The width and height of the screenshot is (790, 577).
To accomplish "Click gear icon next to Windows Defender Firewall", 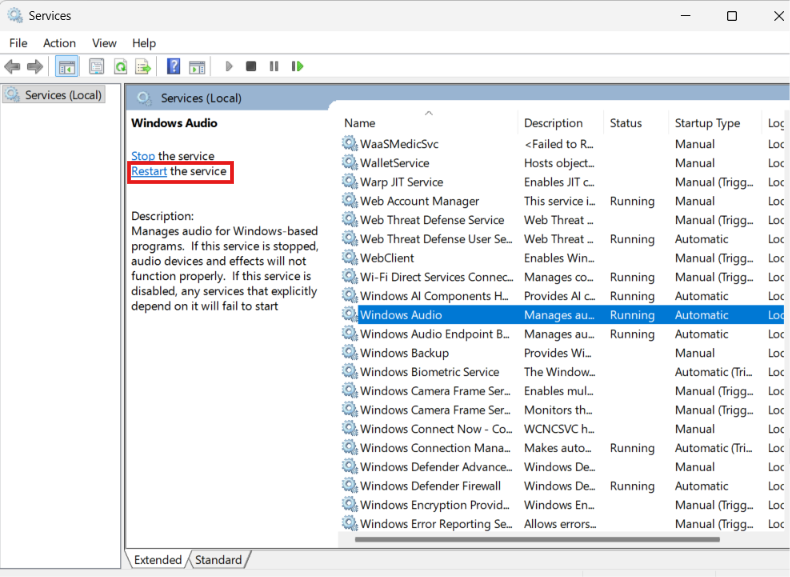I will (x=350, y=486).
